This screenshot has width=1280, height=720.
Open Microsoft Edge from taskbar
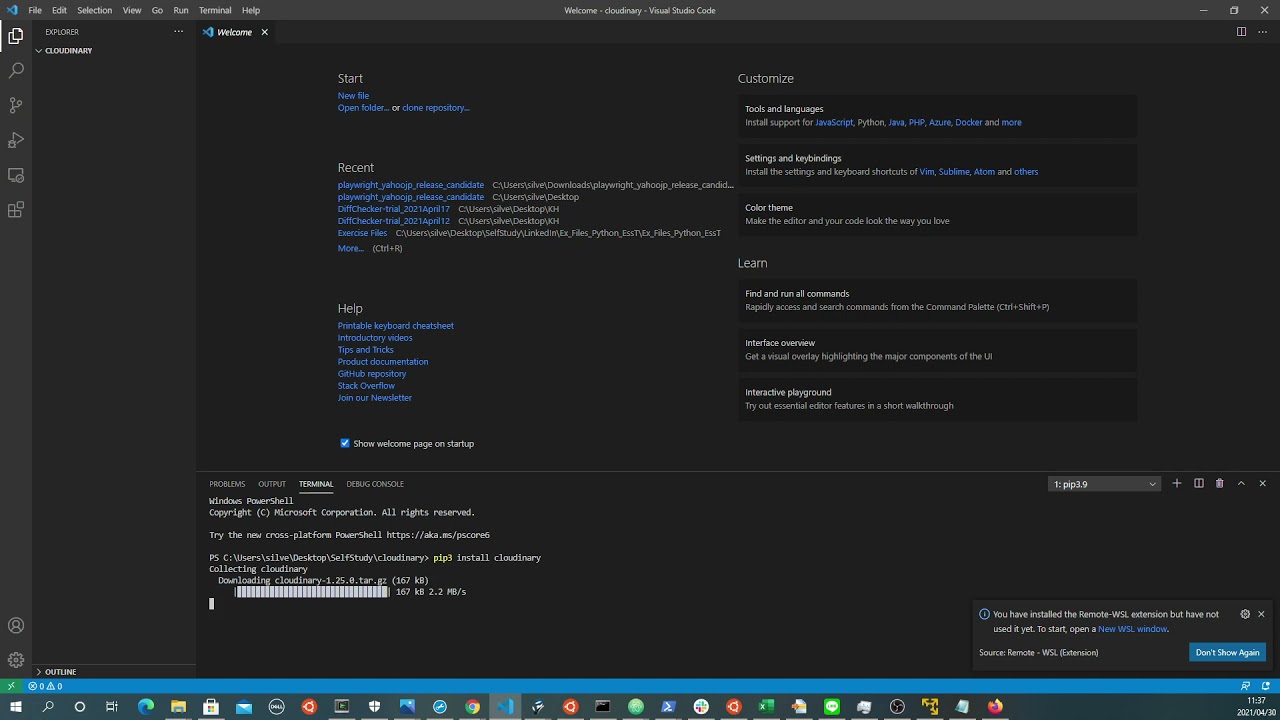[x=146, y=707]
